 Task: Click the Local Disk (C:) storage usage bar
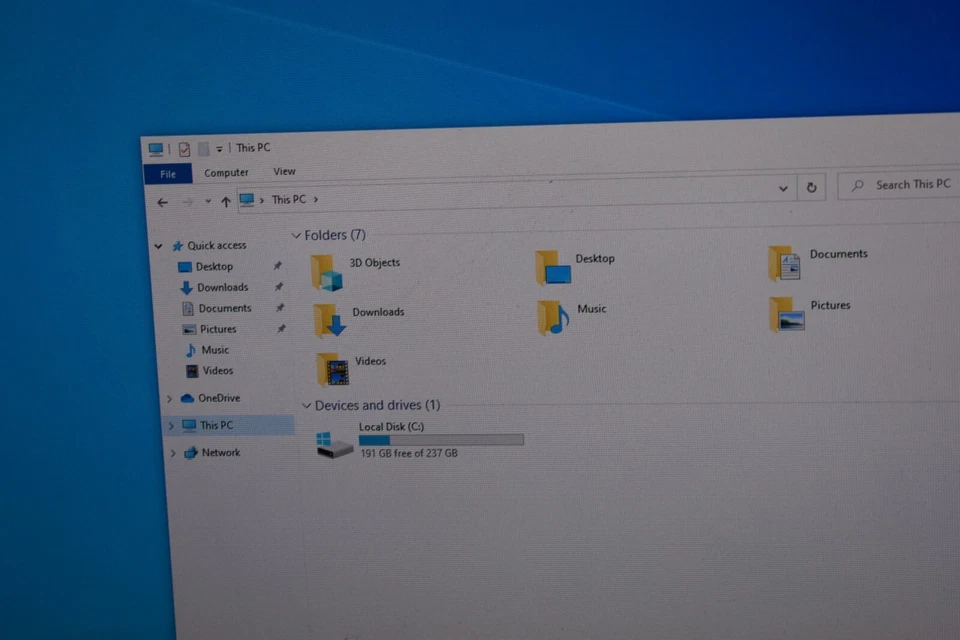(440, 439)
